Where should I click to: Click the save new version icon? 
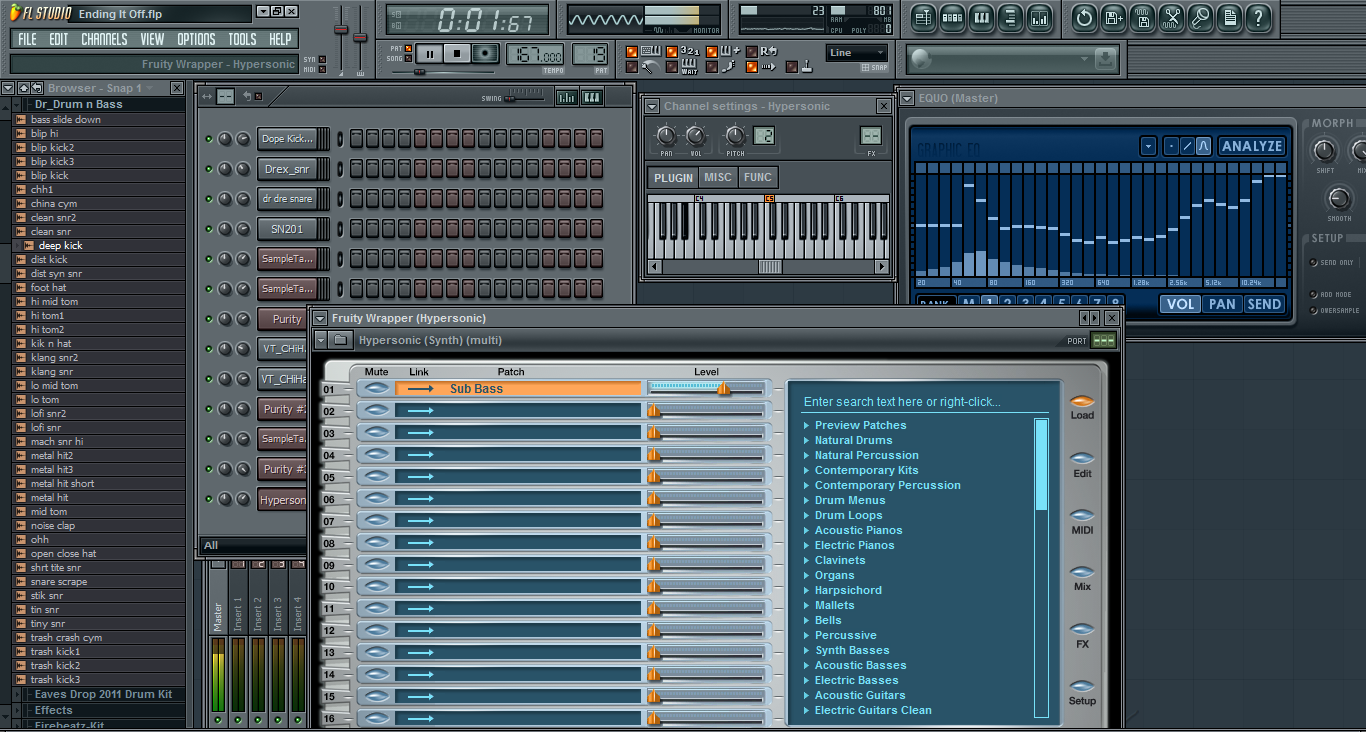[1114, 17]
